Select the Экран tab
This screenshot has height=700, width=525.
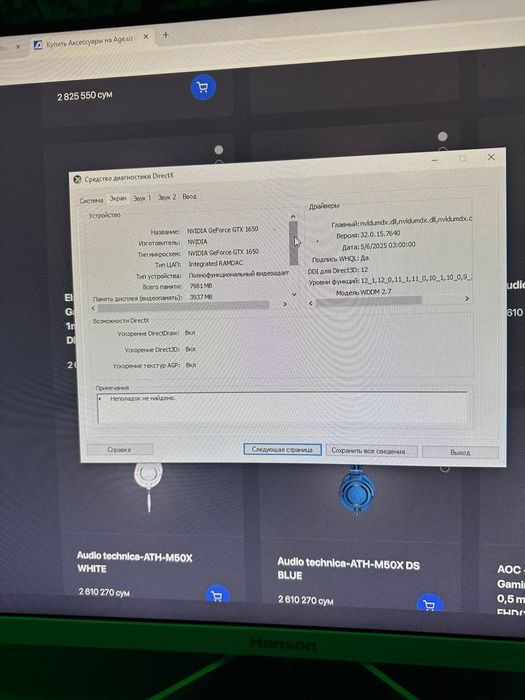point(118,199)
